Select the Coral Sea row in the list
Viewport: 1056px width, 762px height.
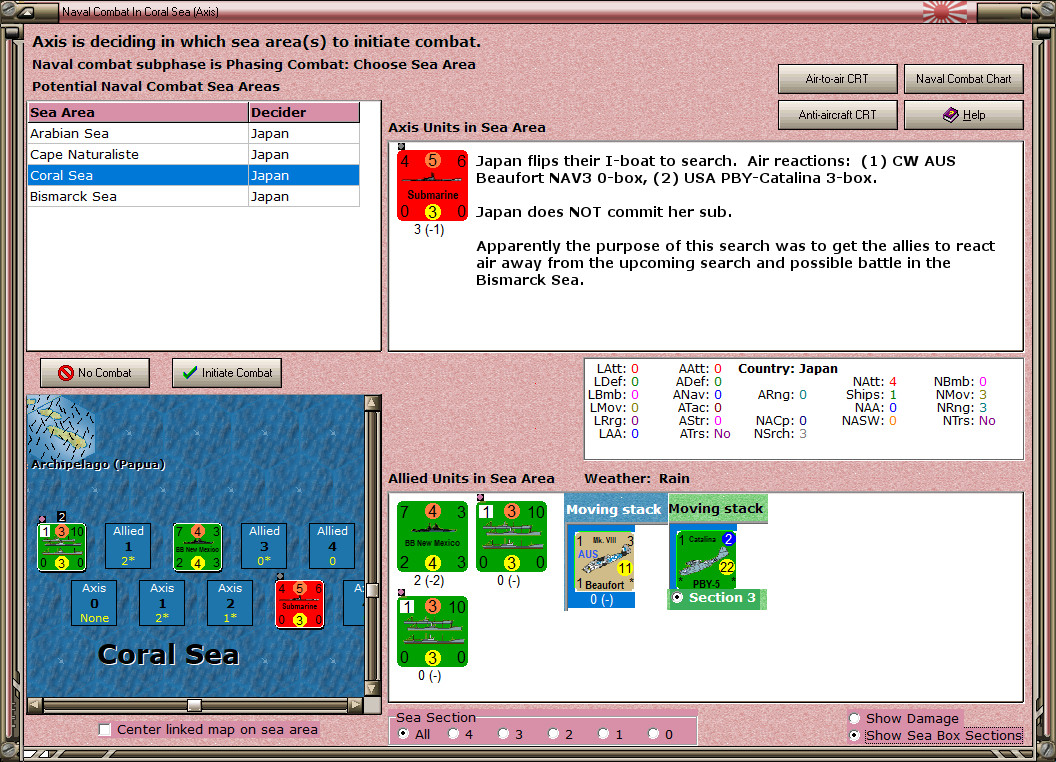pos(193,175)
